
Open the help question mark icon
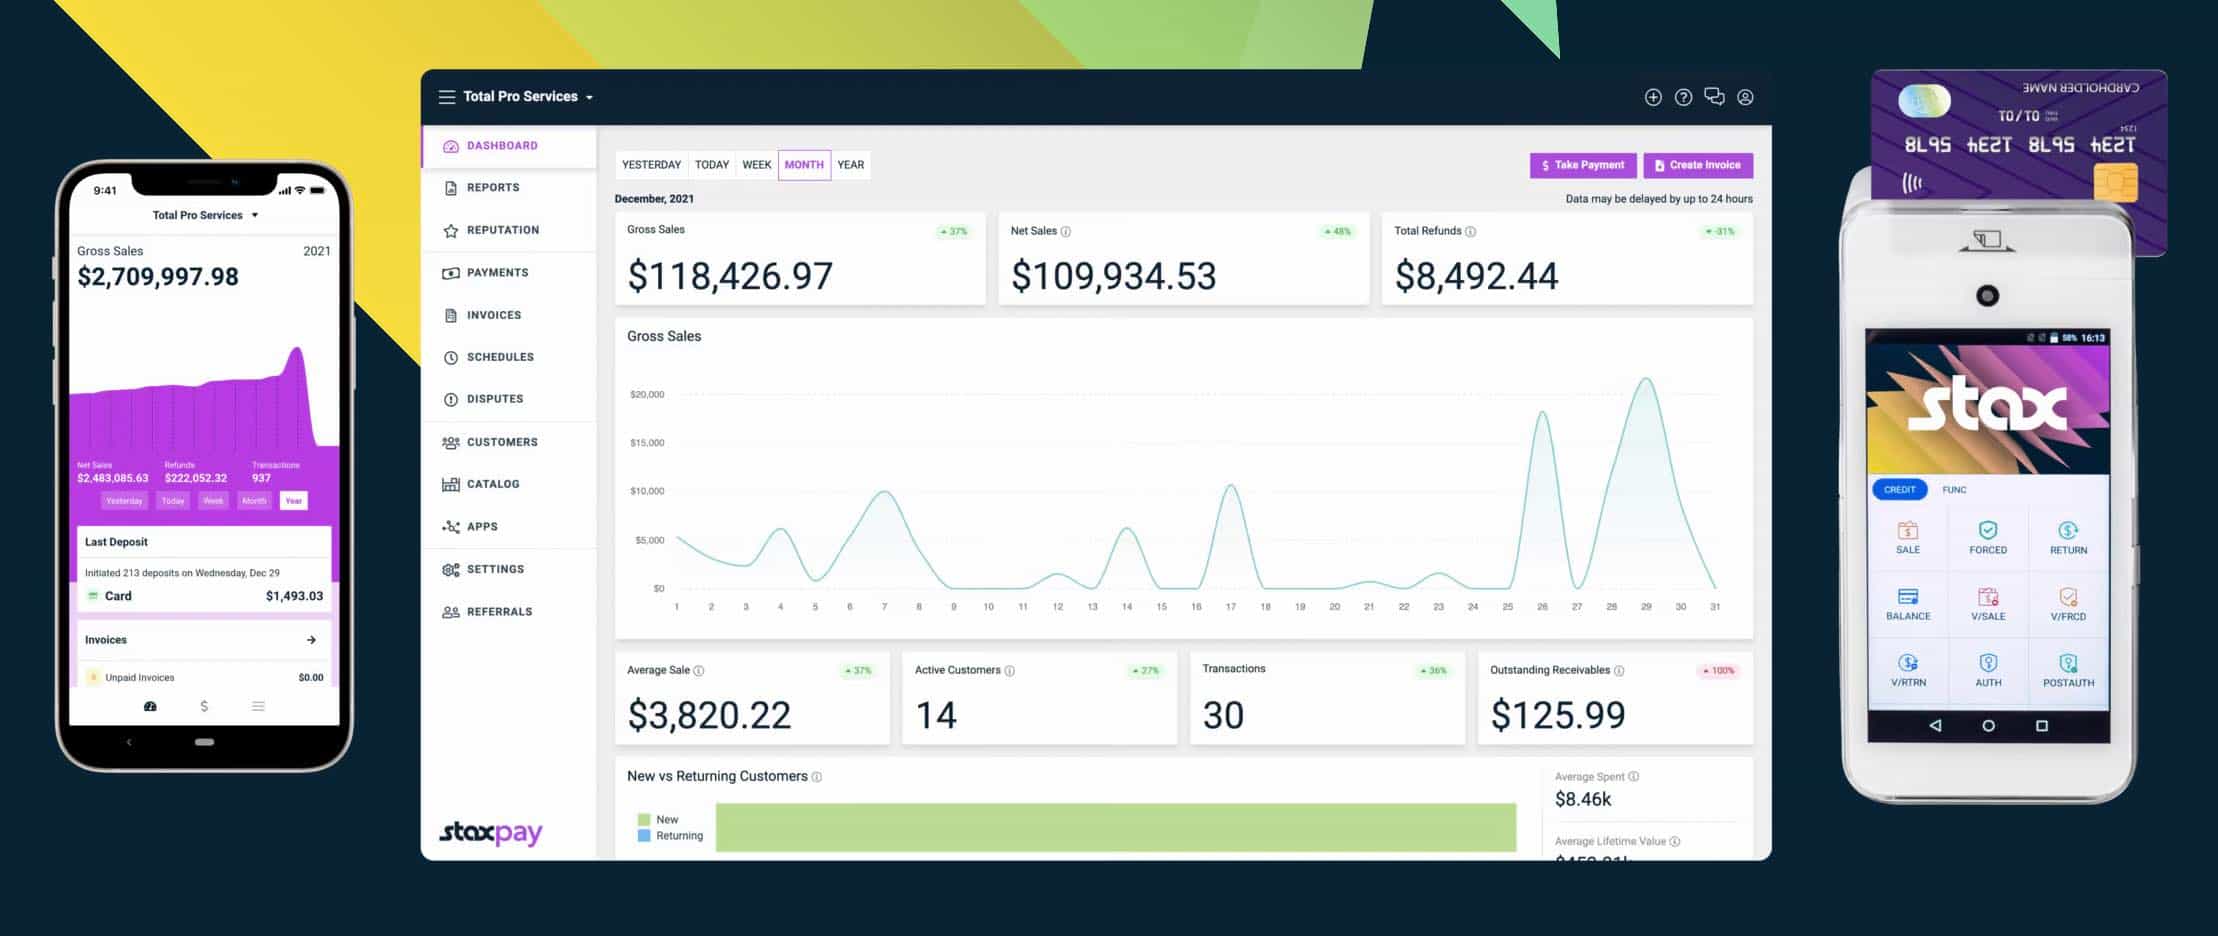point(1684,97)
